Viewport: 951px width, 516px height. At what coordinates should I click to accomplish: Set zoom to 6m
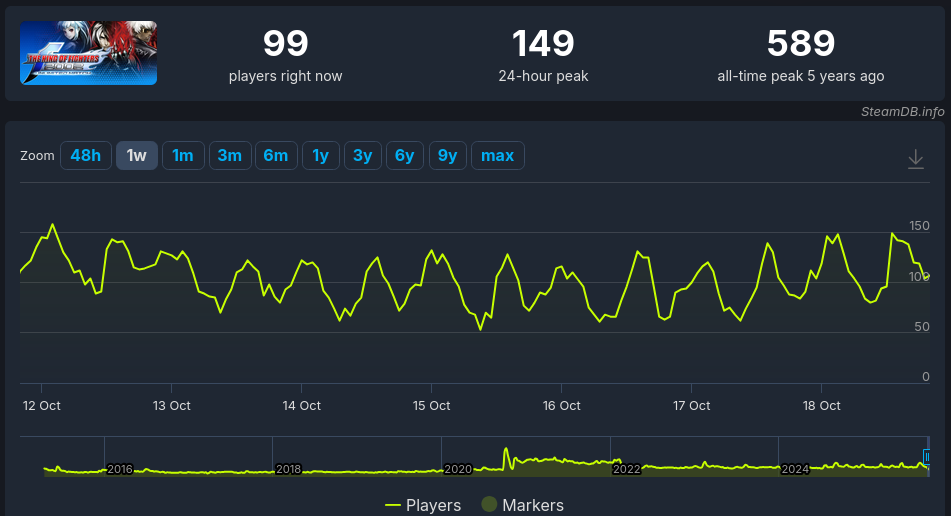pyautogui.click(x=276, y=155)
